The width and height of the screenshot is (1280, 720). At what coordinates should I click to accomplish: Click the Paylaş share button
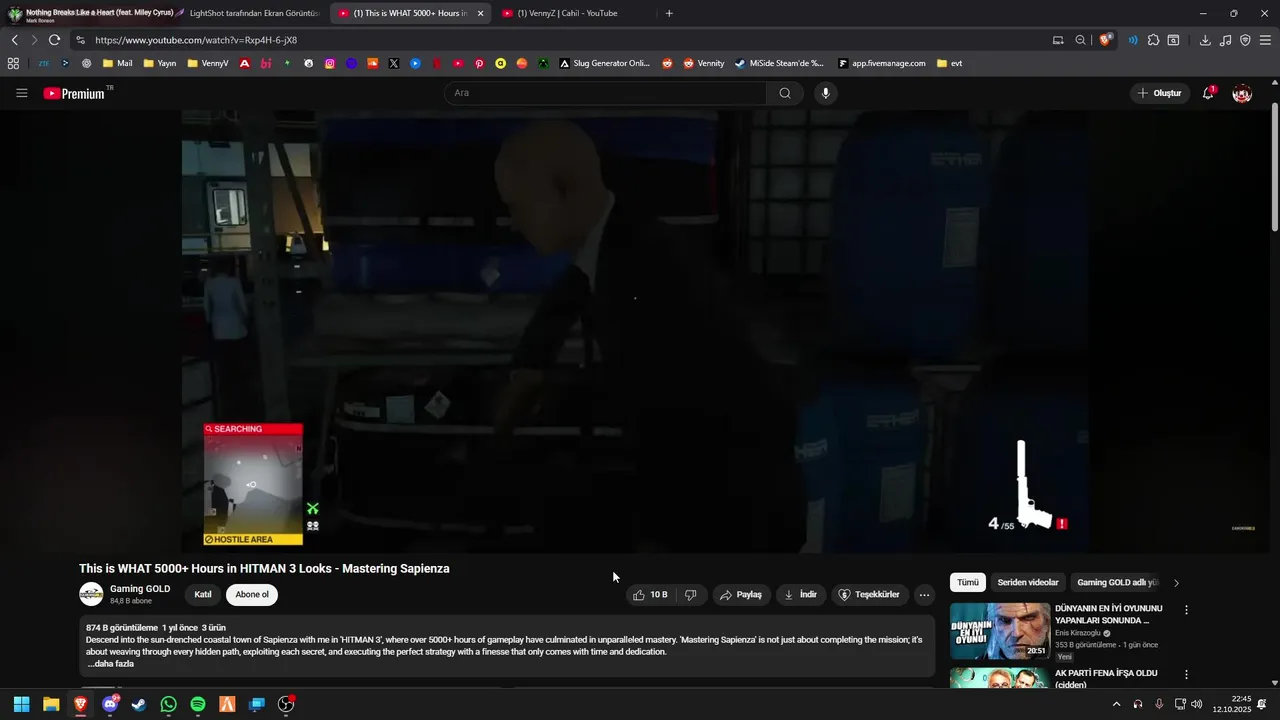click(741, 595)
